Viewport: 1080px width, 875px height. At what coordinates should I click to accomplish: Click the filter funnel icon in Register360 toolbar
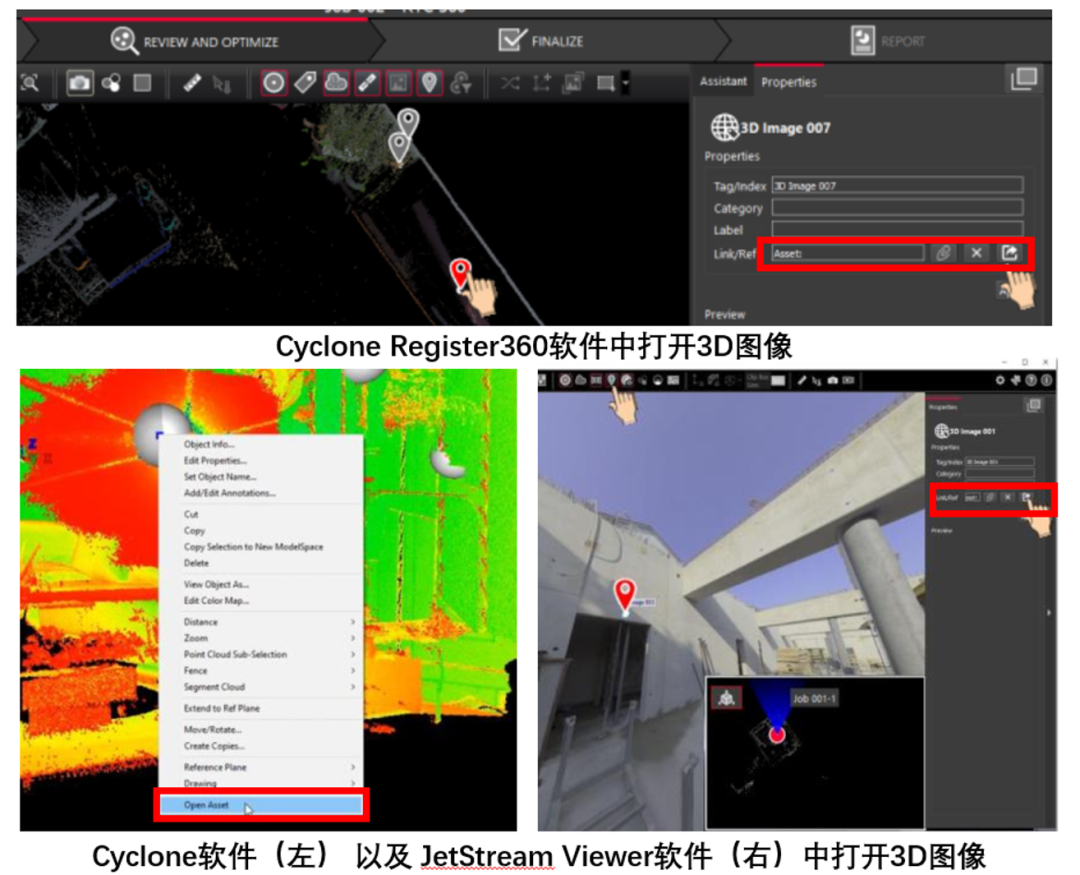[461, 83]
